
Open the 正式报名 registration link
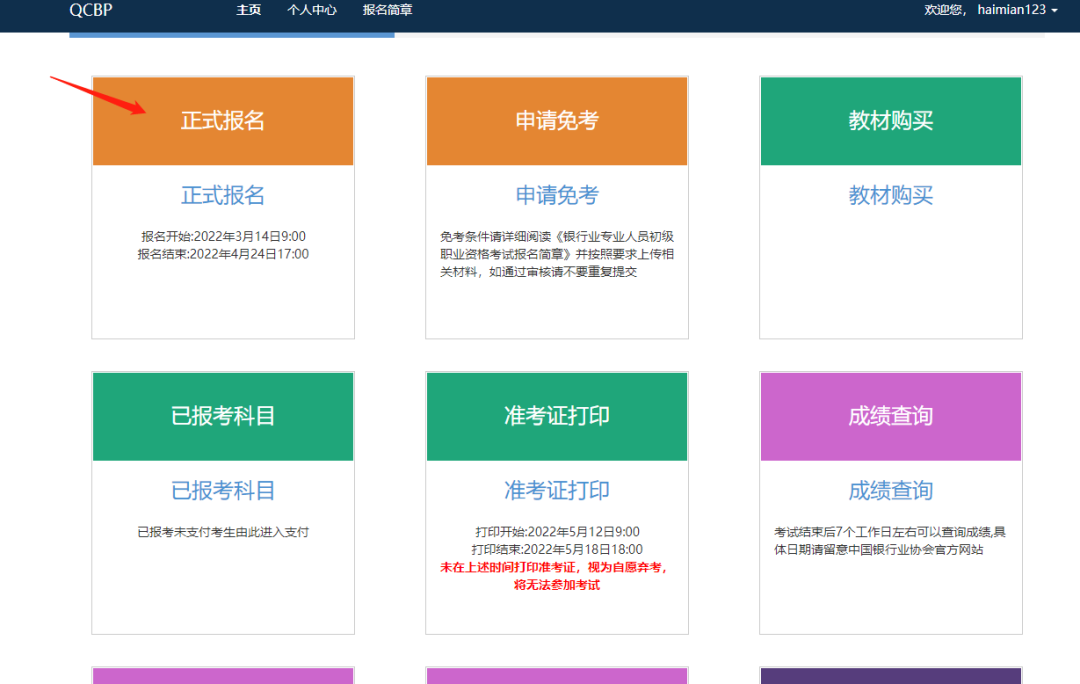tap(222, 195)
